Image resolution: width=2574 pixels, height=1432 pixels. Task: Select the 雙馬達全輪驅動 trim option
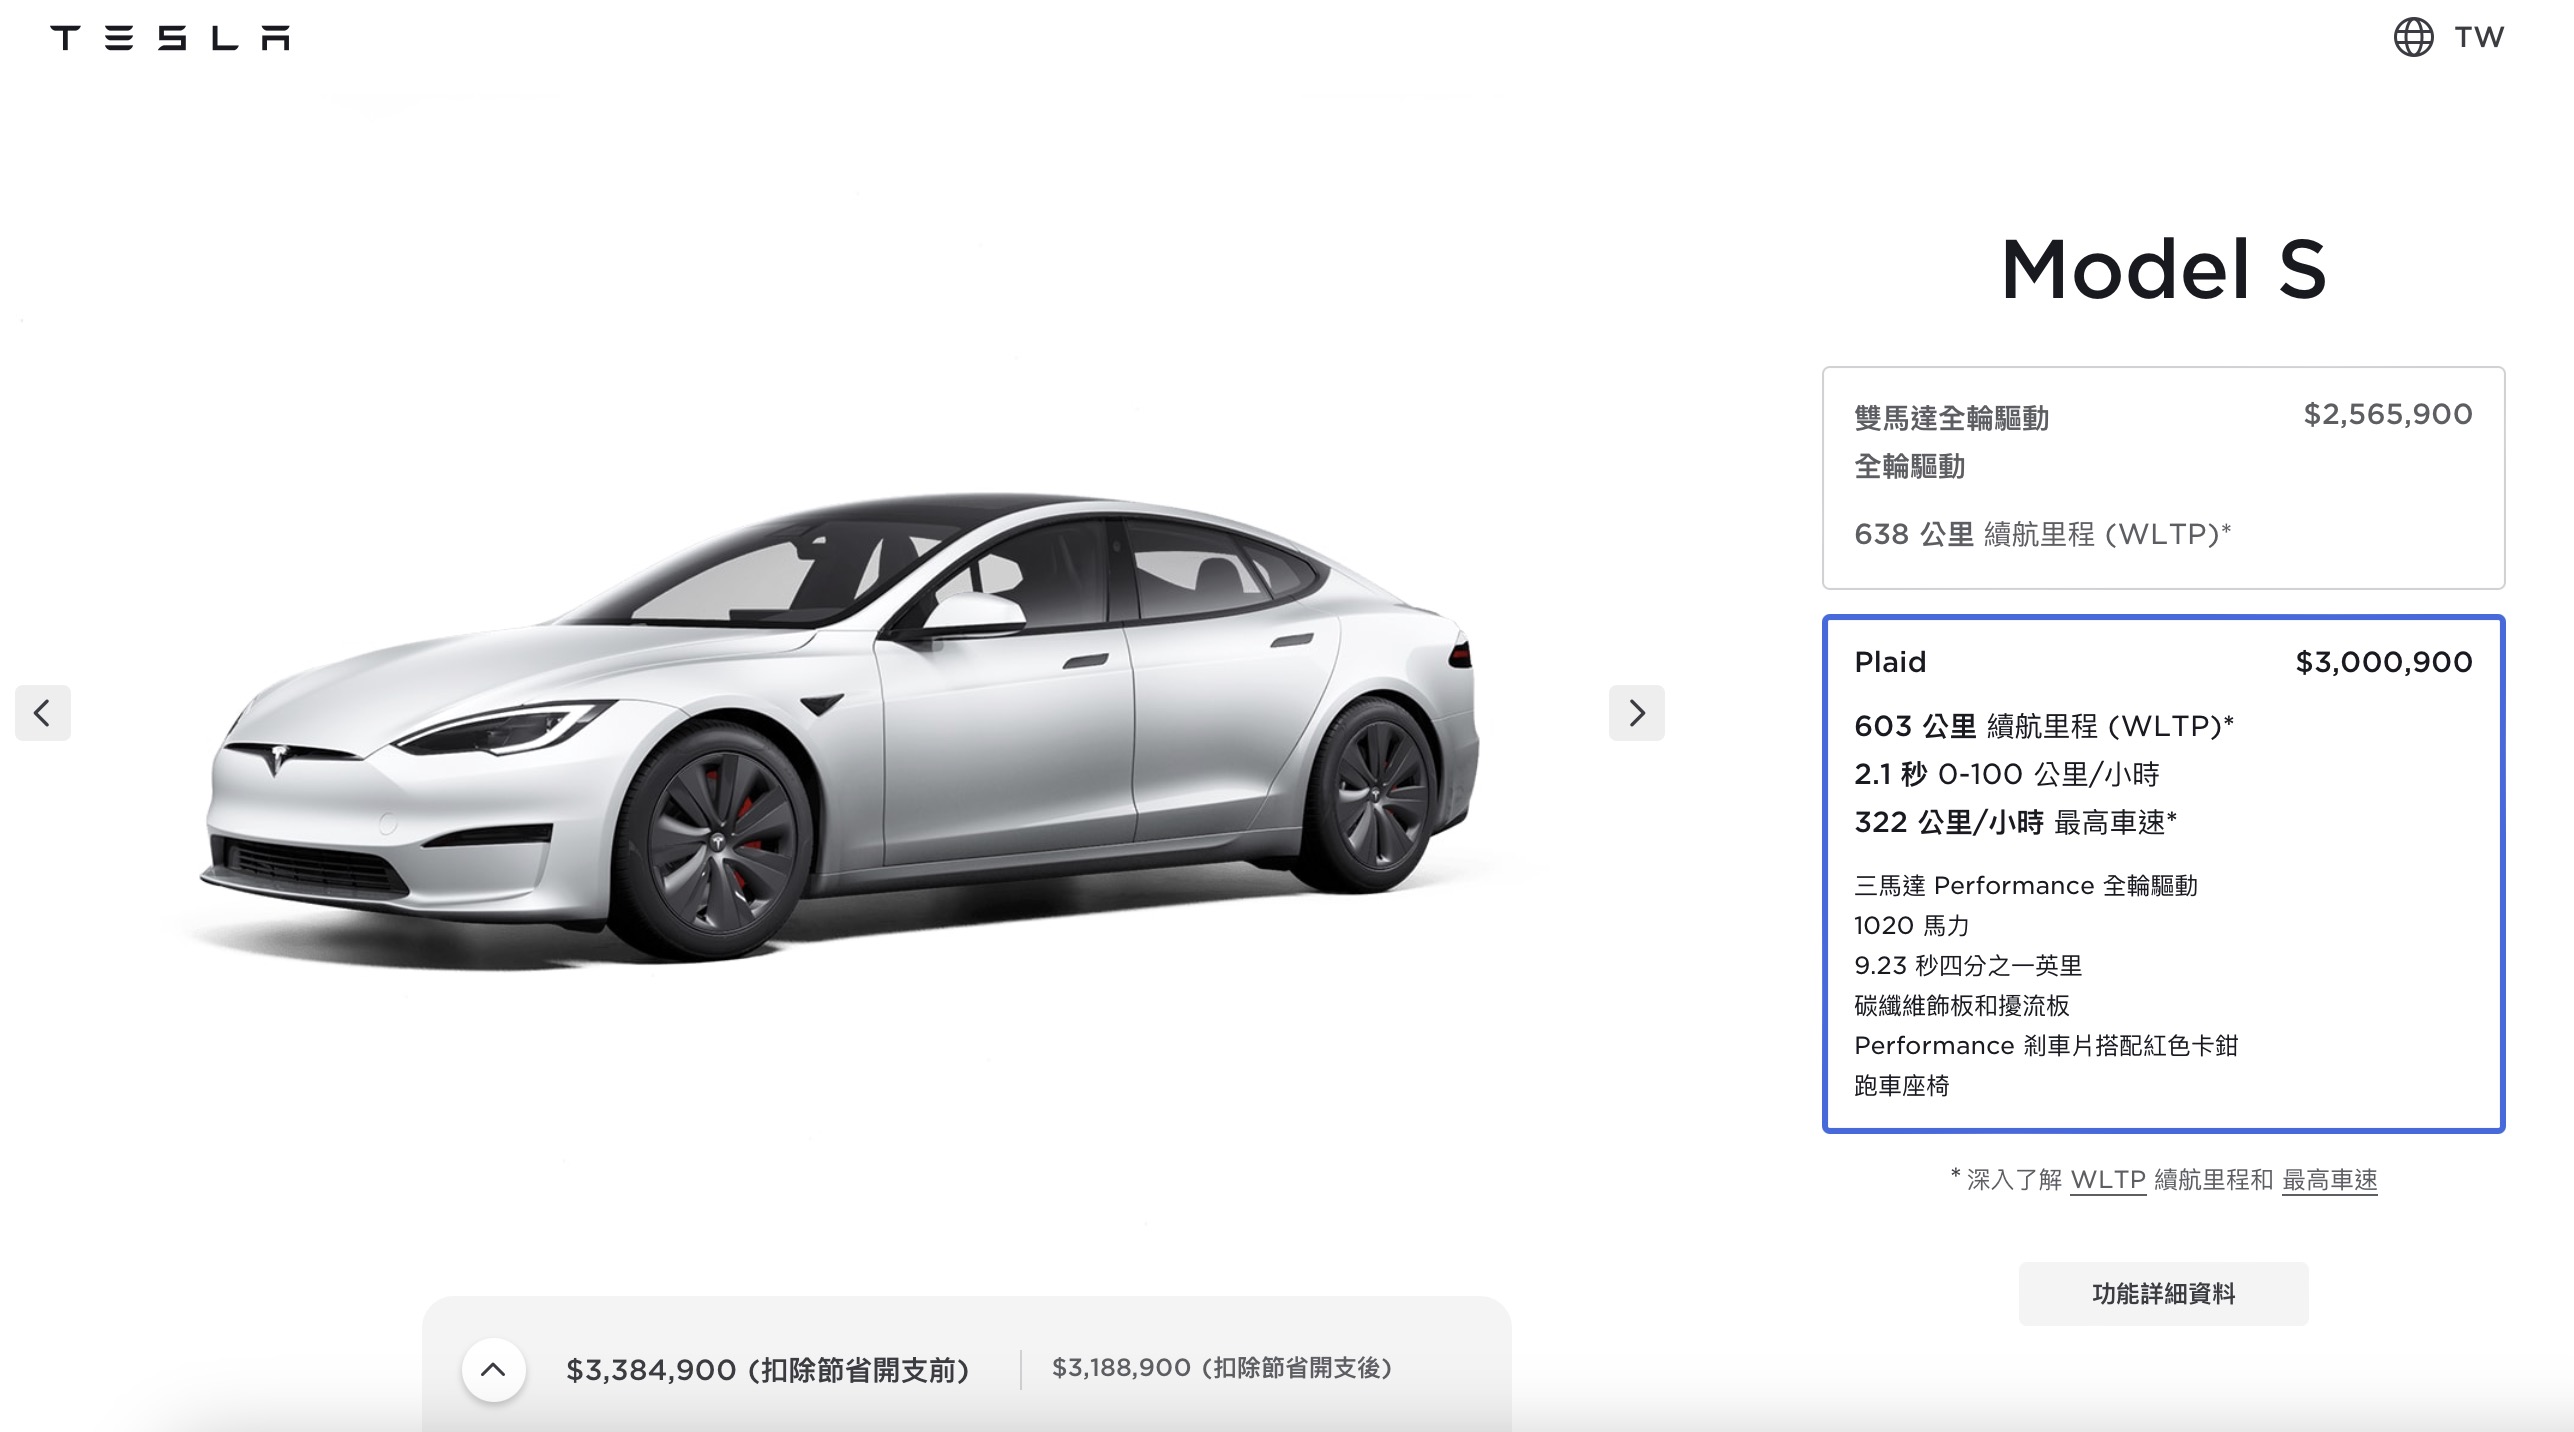[2163, 478]
